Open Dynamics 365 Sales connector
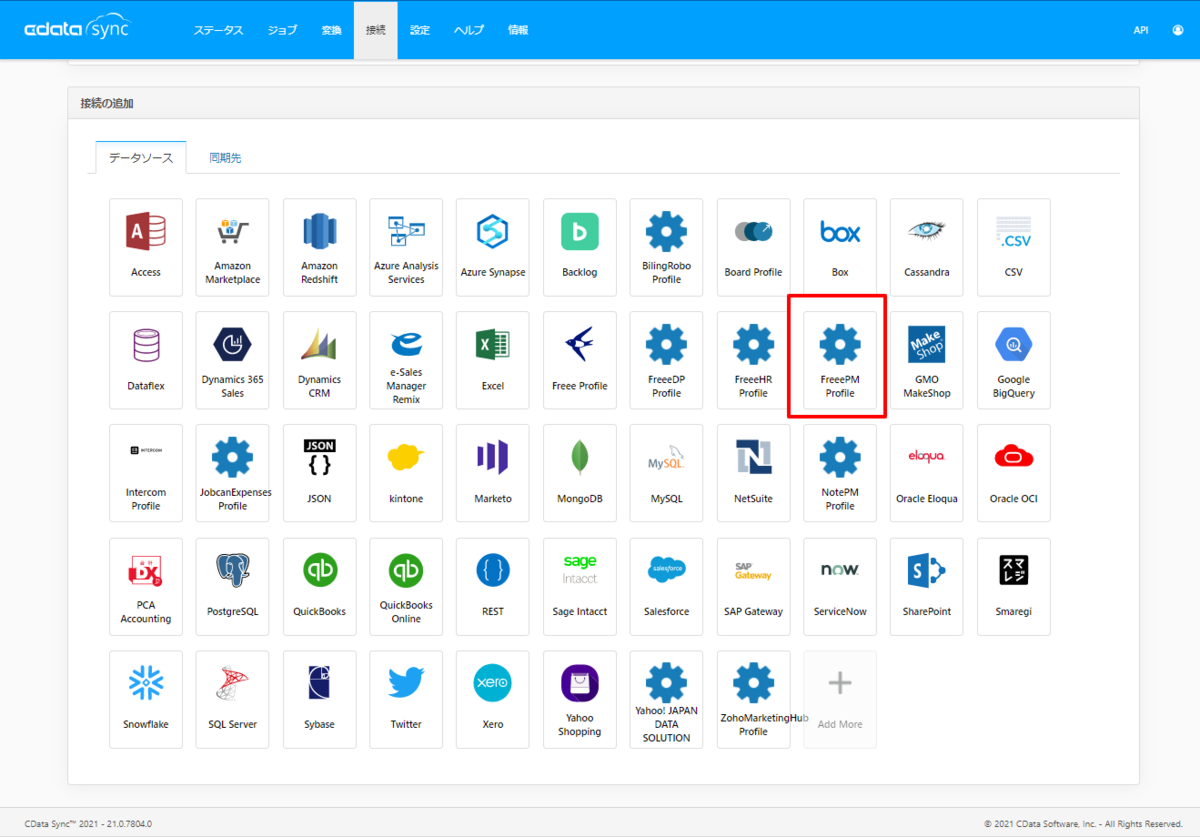The height and width of the screenshot is (837, 1200). coord(232,360)
